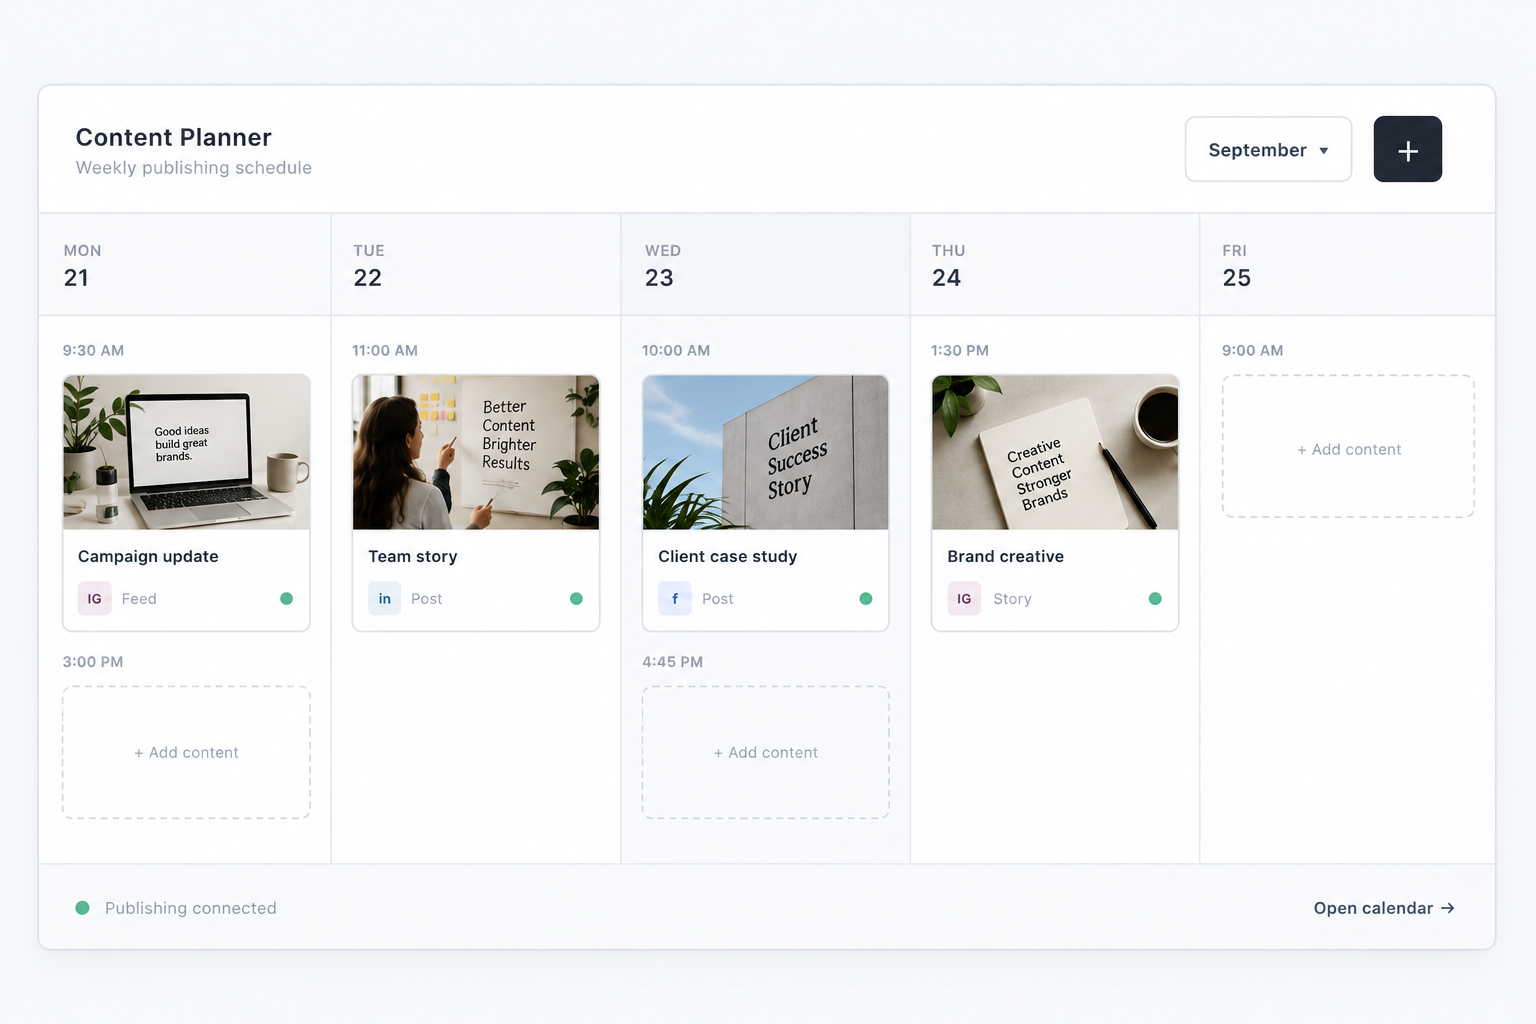
Task: Click the Team story card title
Action: pyautogui.click(x=413, y=556)
